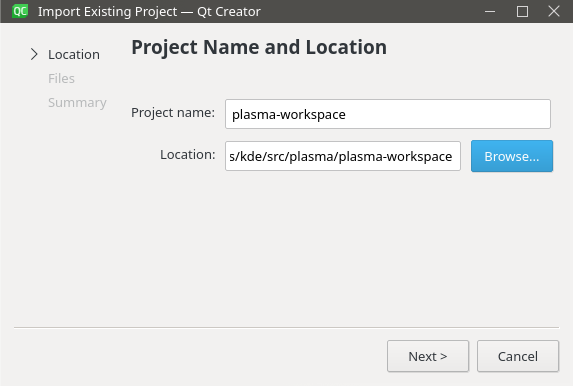Viewport: 573px width, 386px height.
Task: Focus the Location path input field
Action: pyautogui.click(x=343, y=156)
